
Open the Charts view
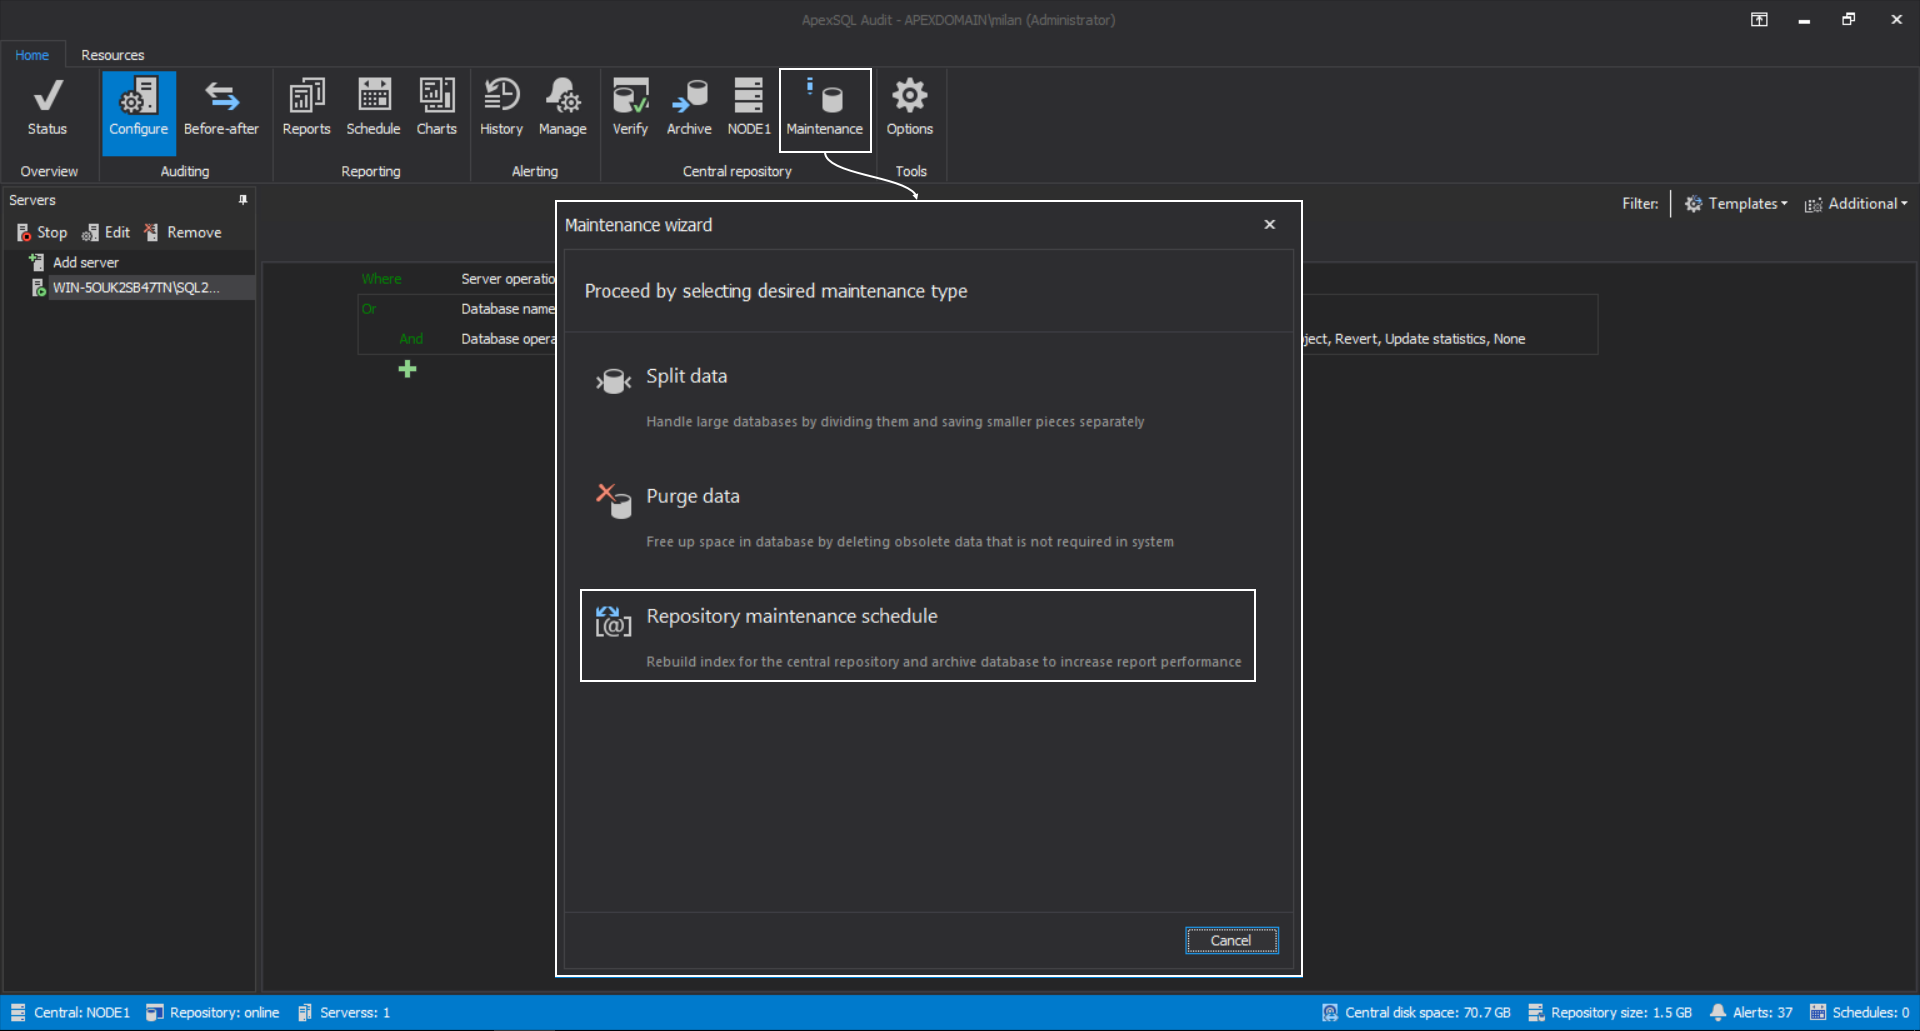[x=436, y=108]
